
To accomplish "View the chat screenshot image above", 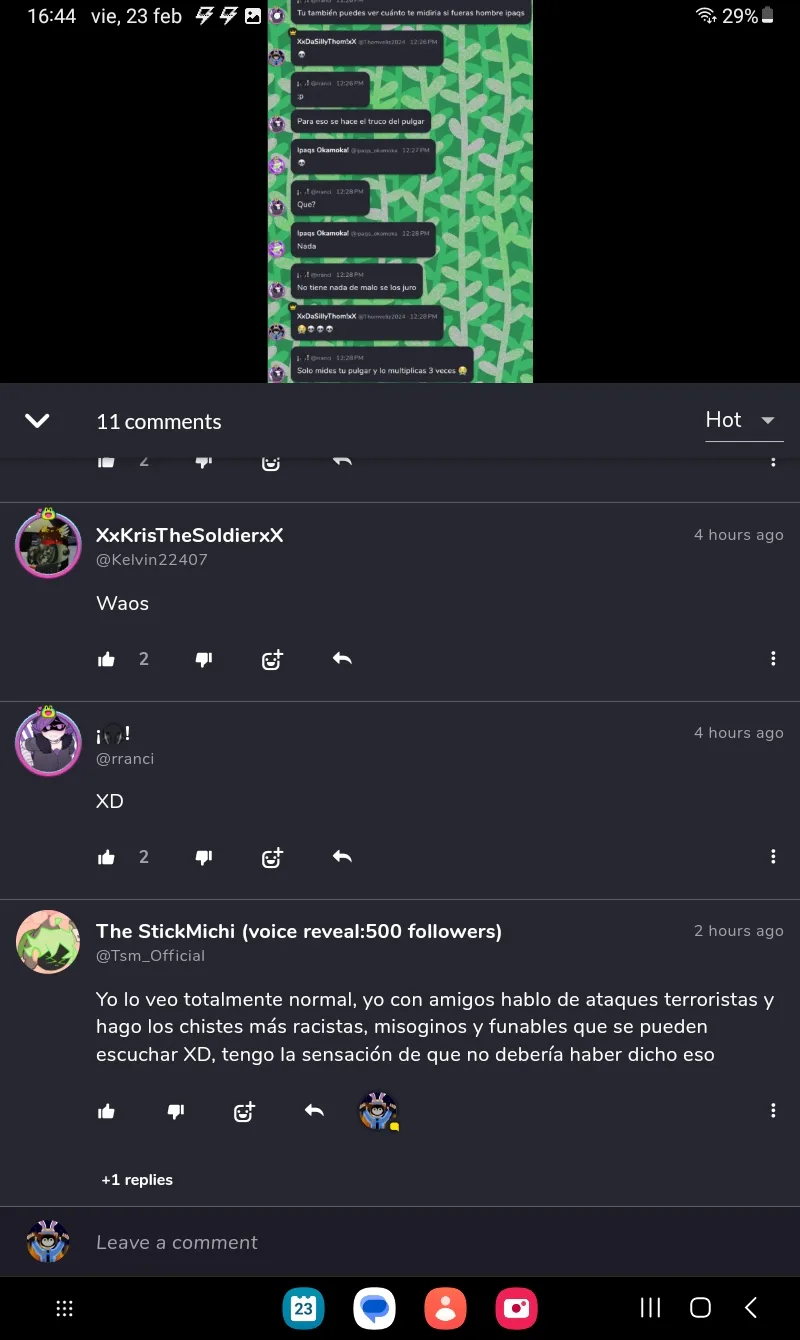I will [400, 191].
